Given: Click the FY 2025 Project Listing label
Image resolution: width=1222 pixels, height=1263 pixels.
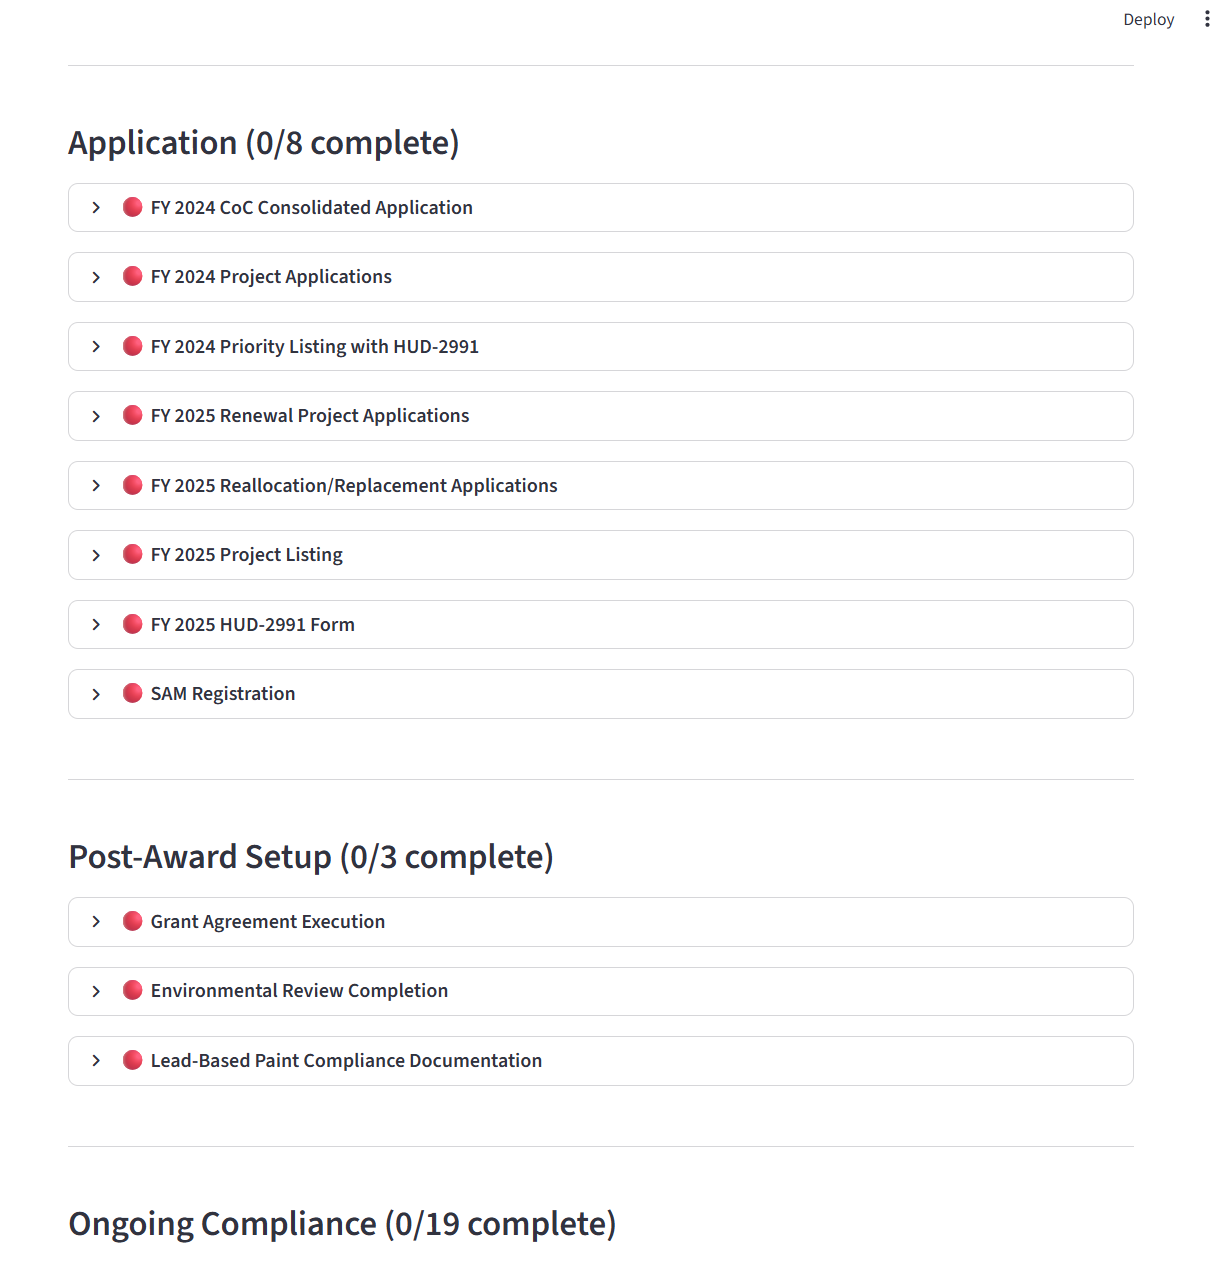Looking at the screenshot, I should tap(246, 555).
